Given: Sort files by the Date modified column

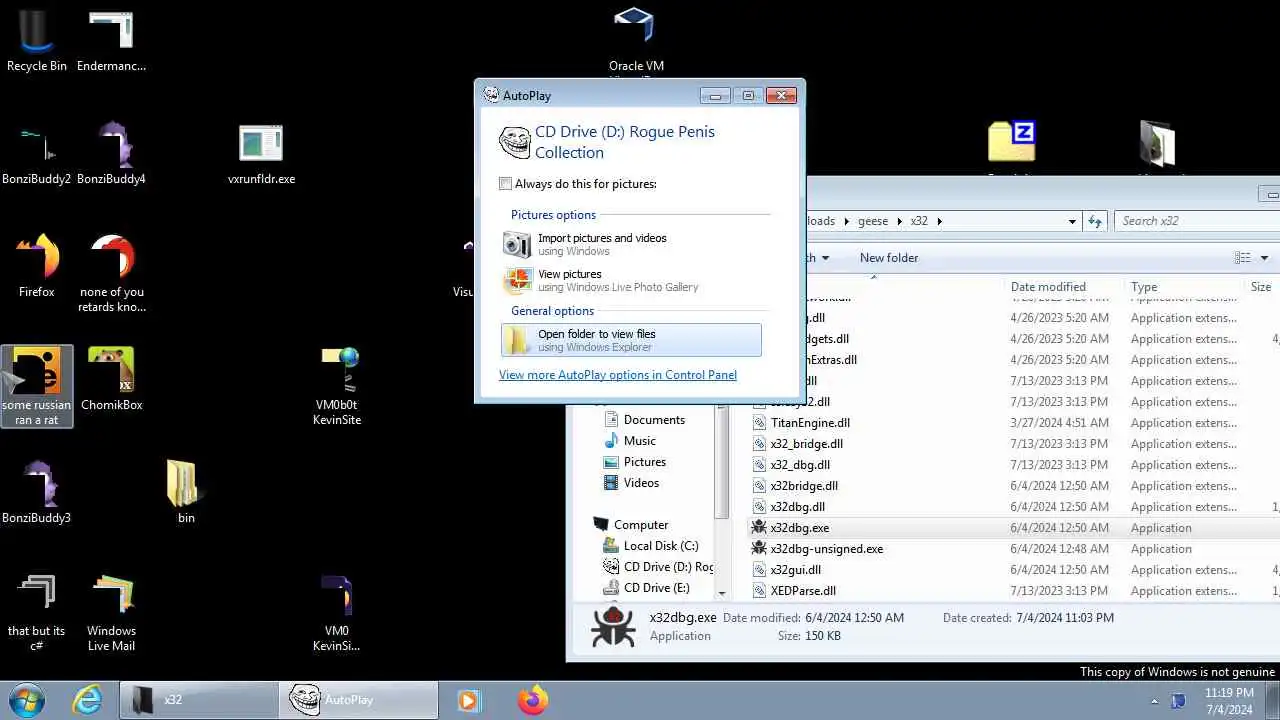Looking at the screenshot, I should [1062, 287].
